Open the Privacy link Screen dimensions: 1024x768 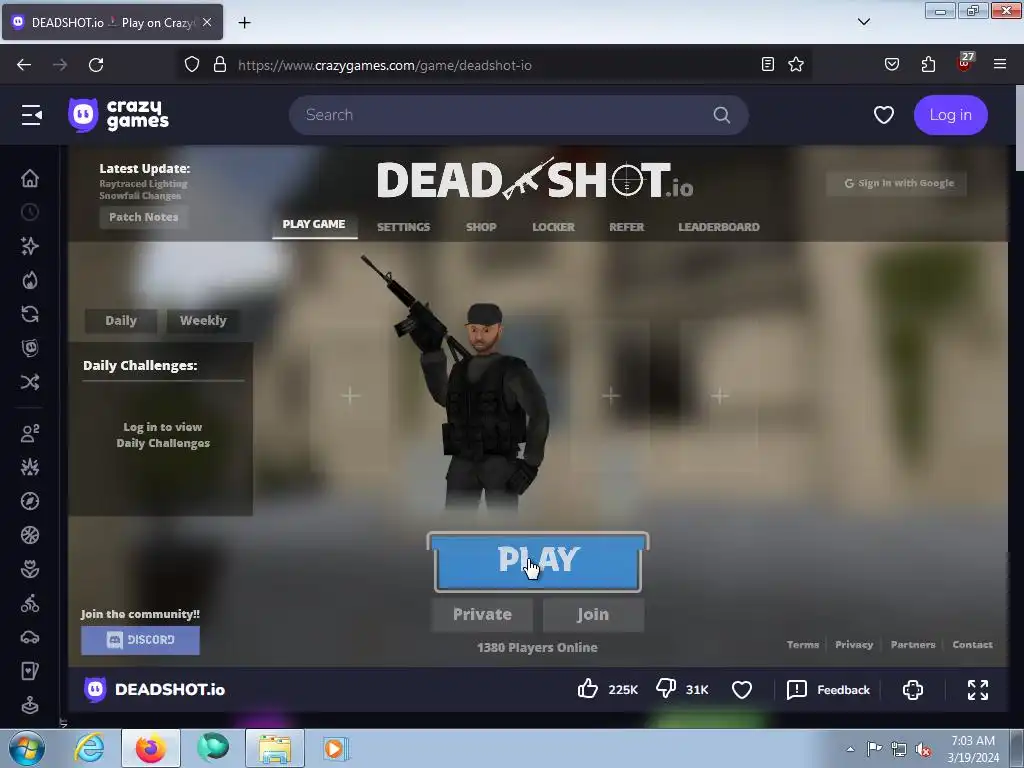pyautogui.click(x=854, y=645)
